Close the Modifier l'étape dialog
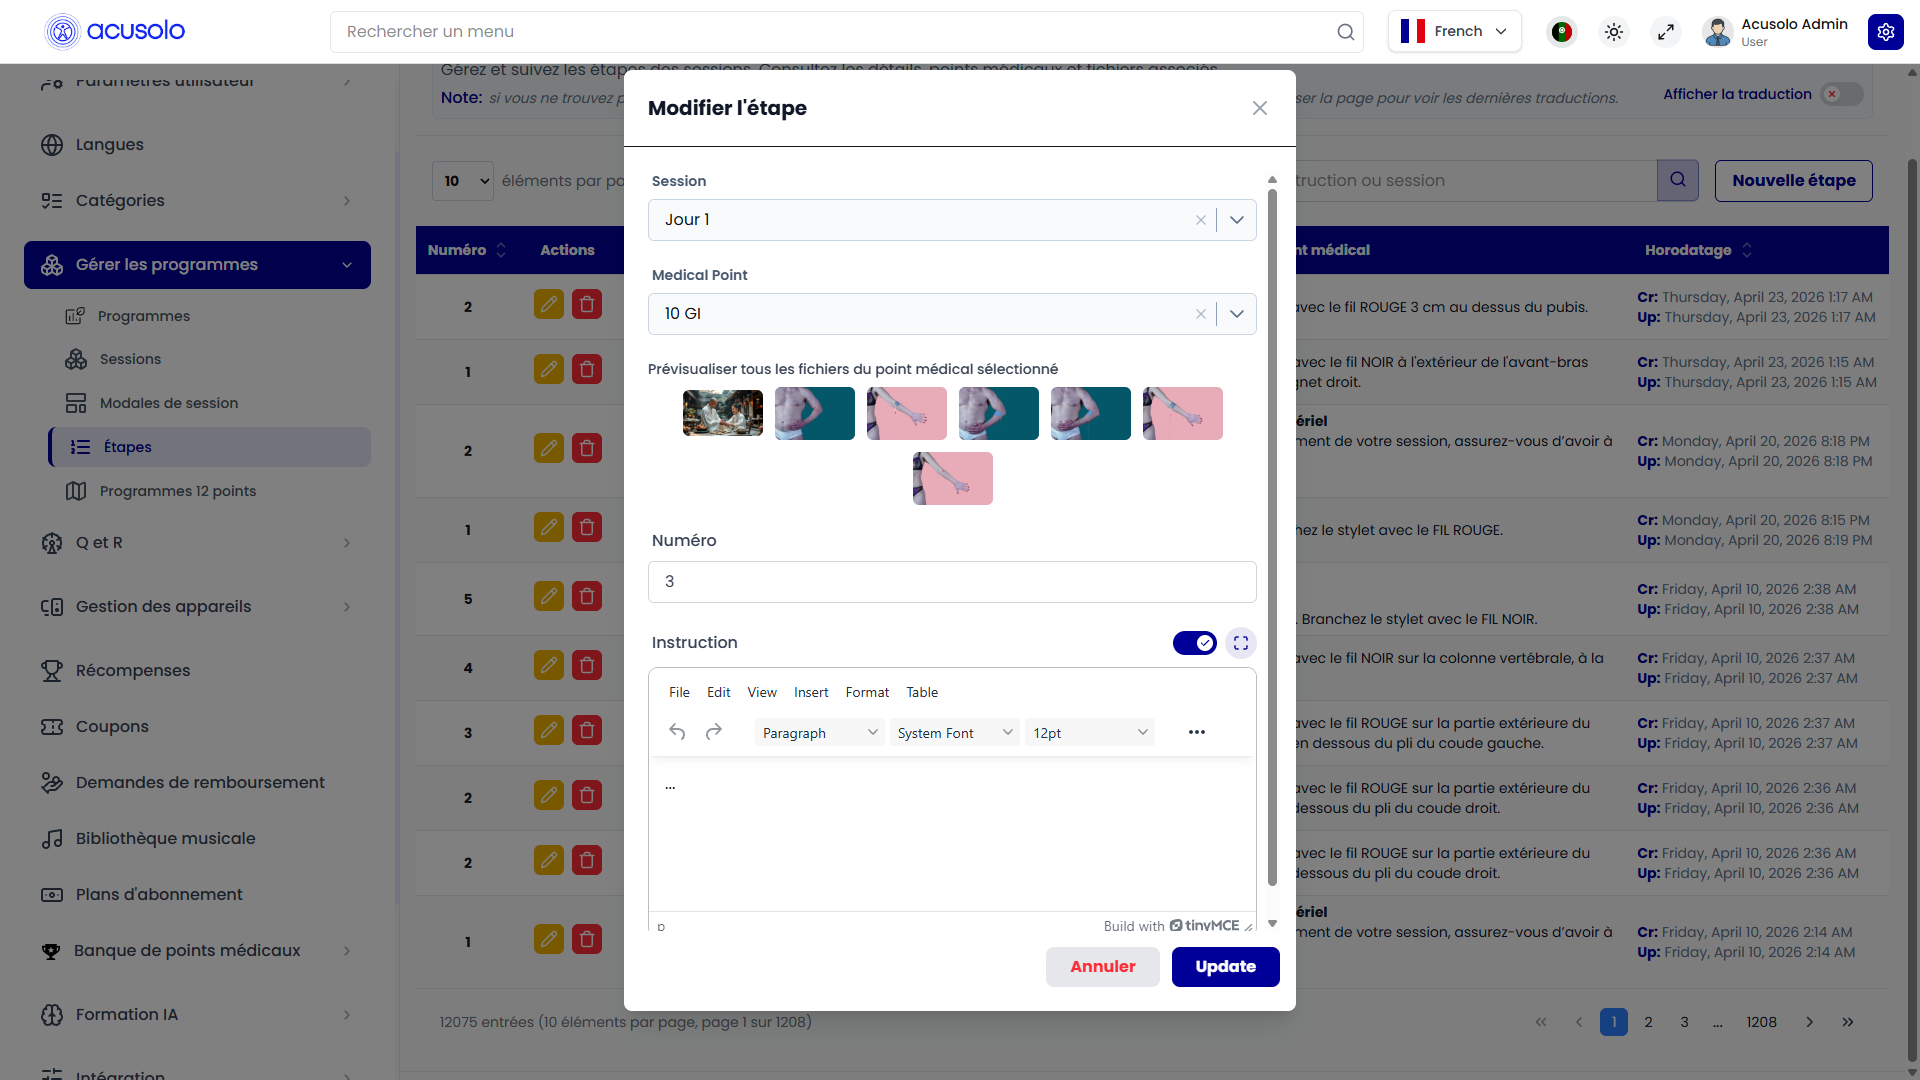1920x1080 pixels. coord(1259,108)
